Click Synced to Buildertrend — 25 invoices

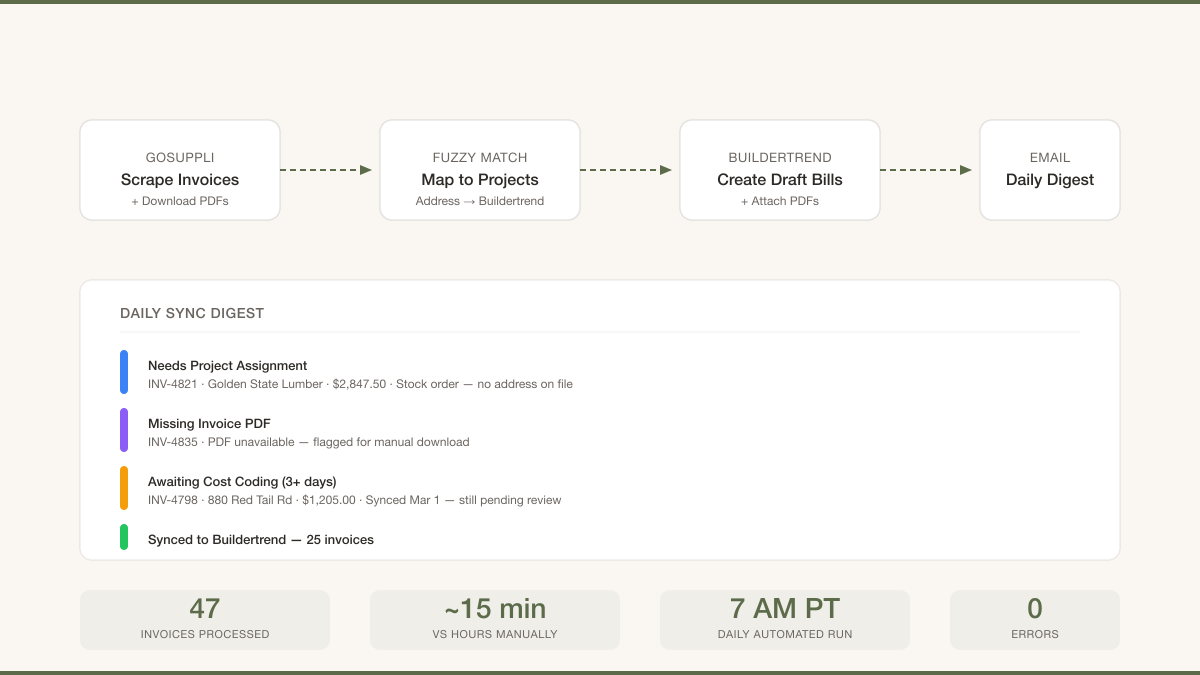click(x=261, y=540)
